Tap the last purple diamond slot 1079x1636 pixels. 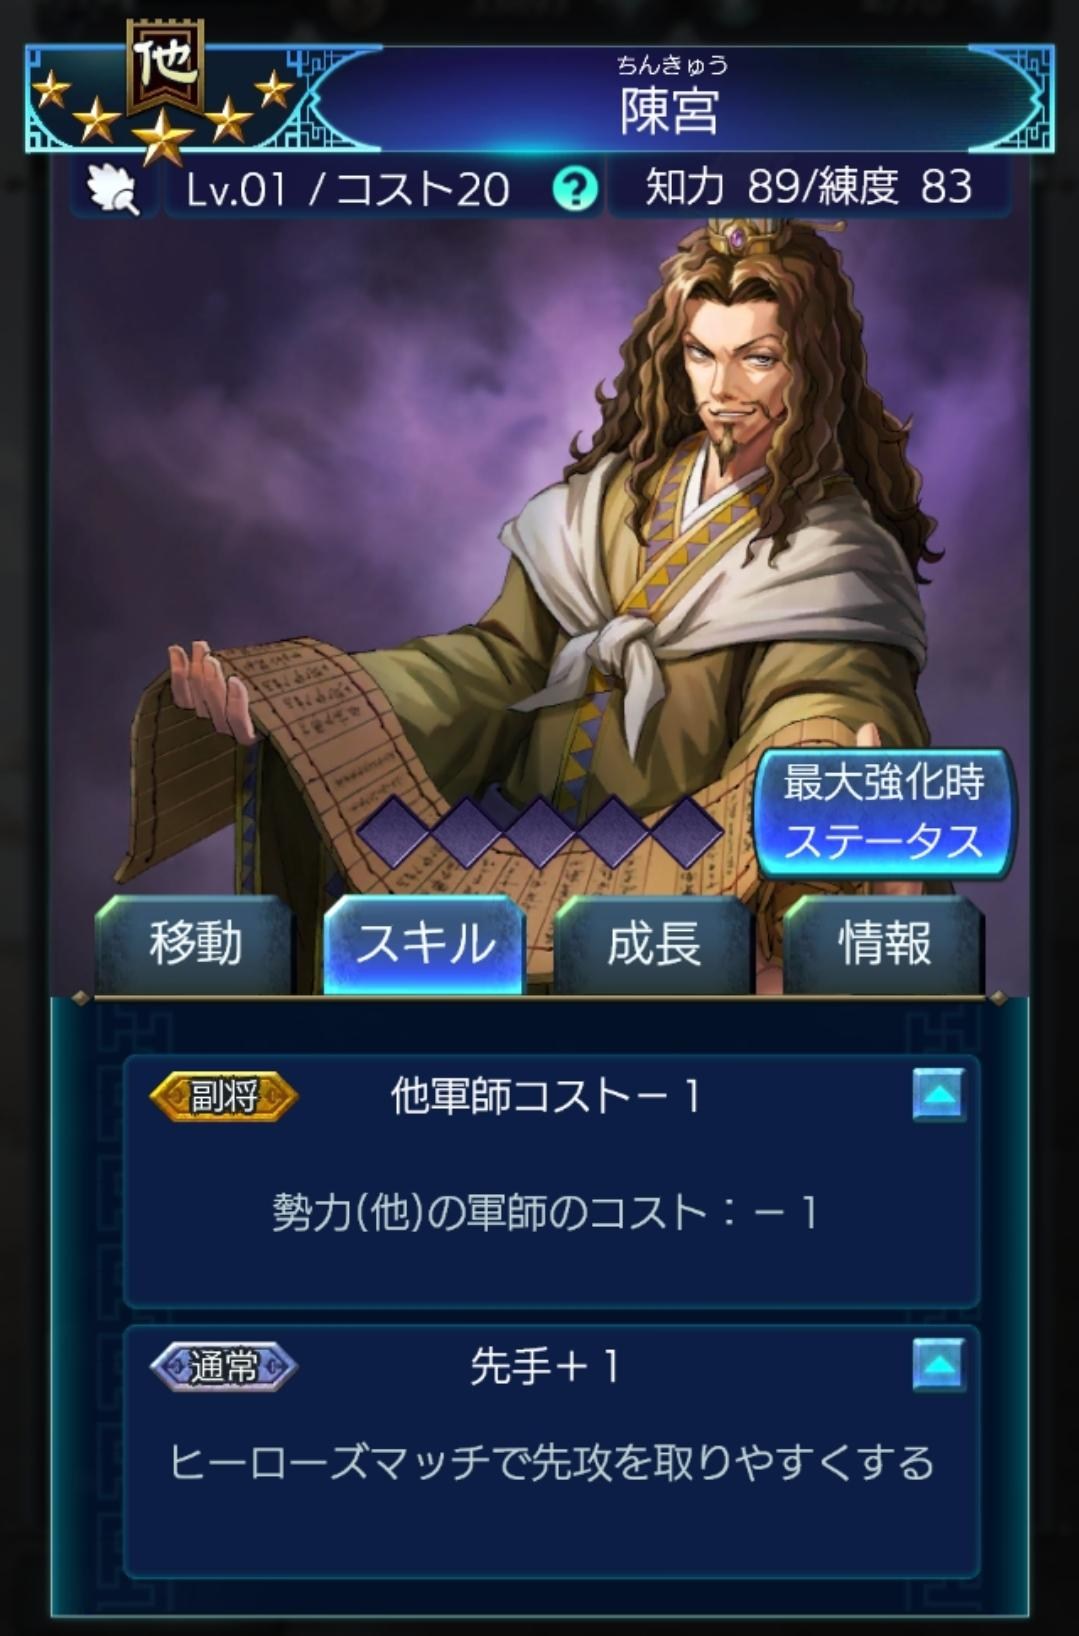click(x=684, y=831)
